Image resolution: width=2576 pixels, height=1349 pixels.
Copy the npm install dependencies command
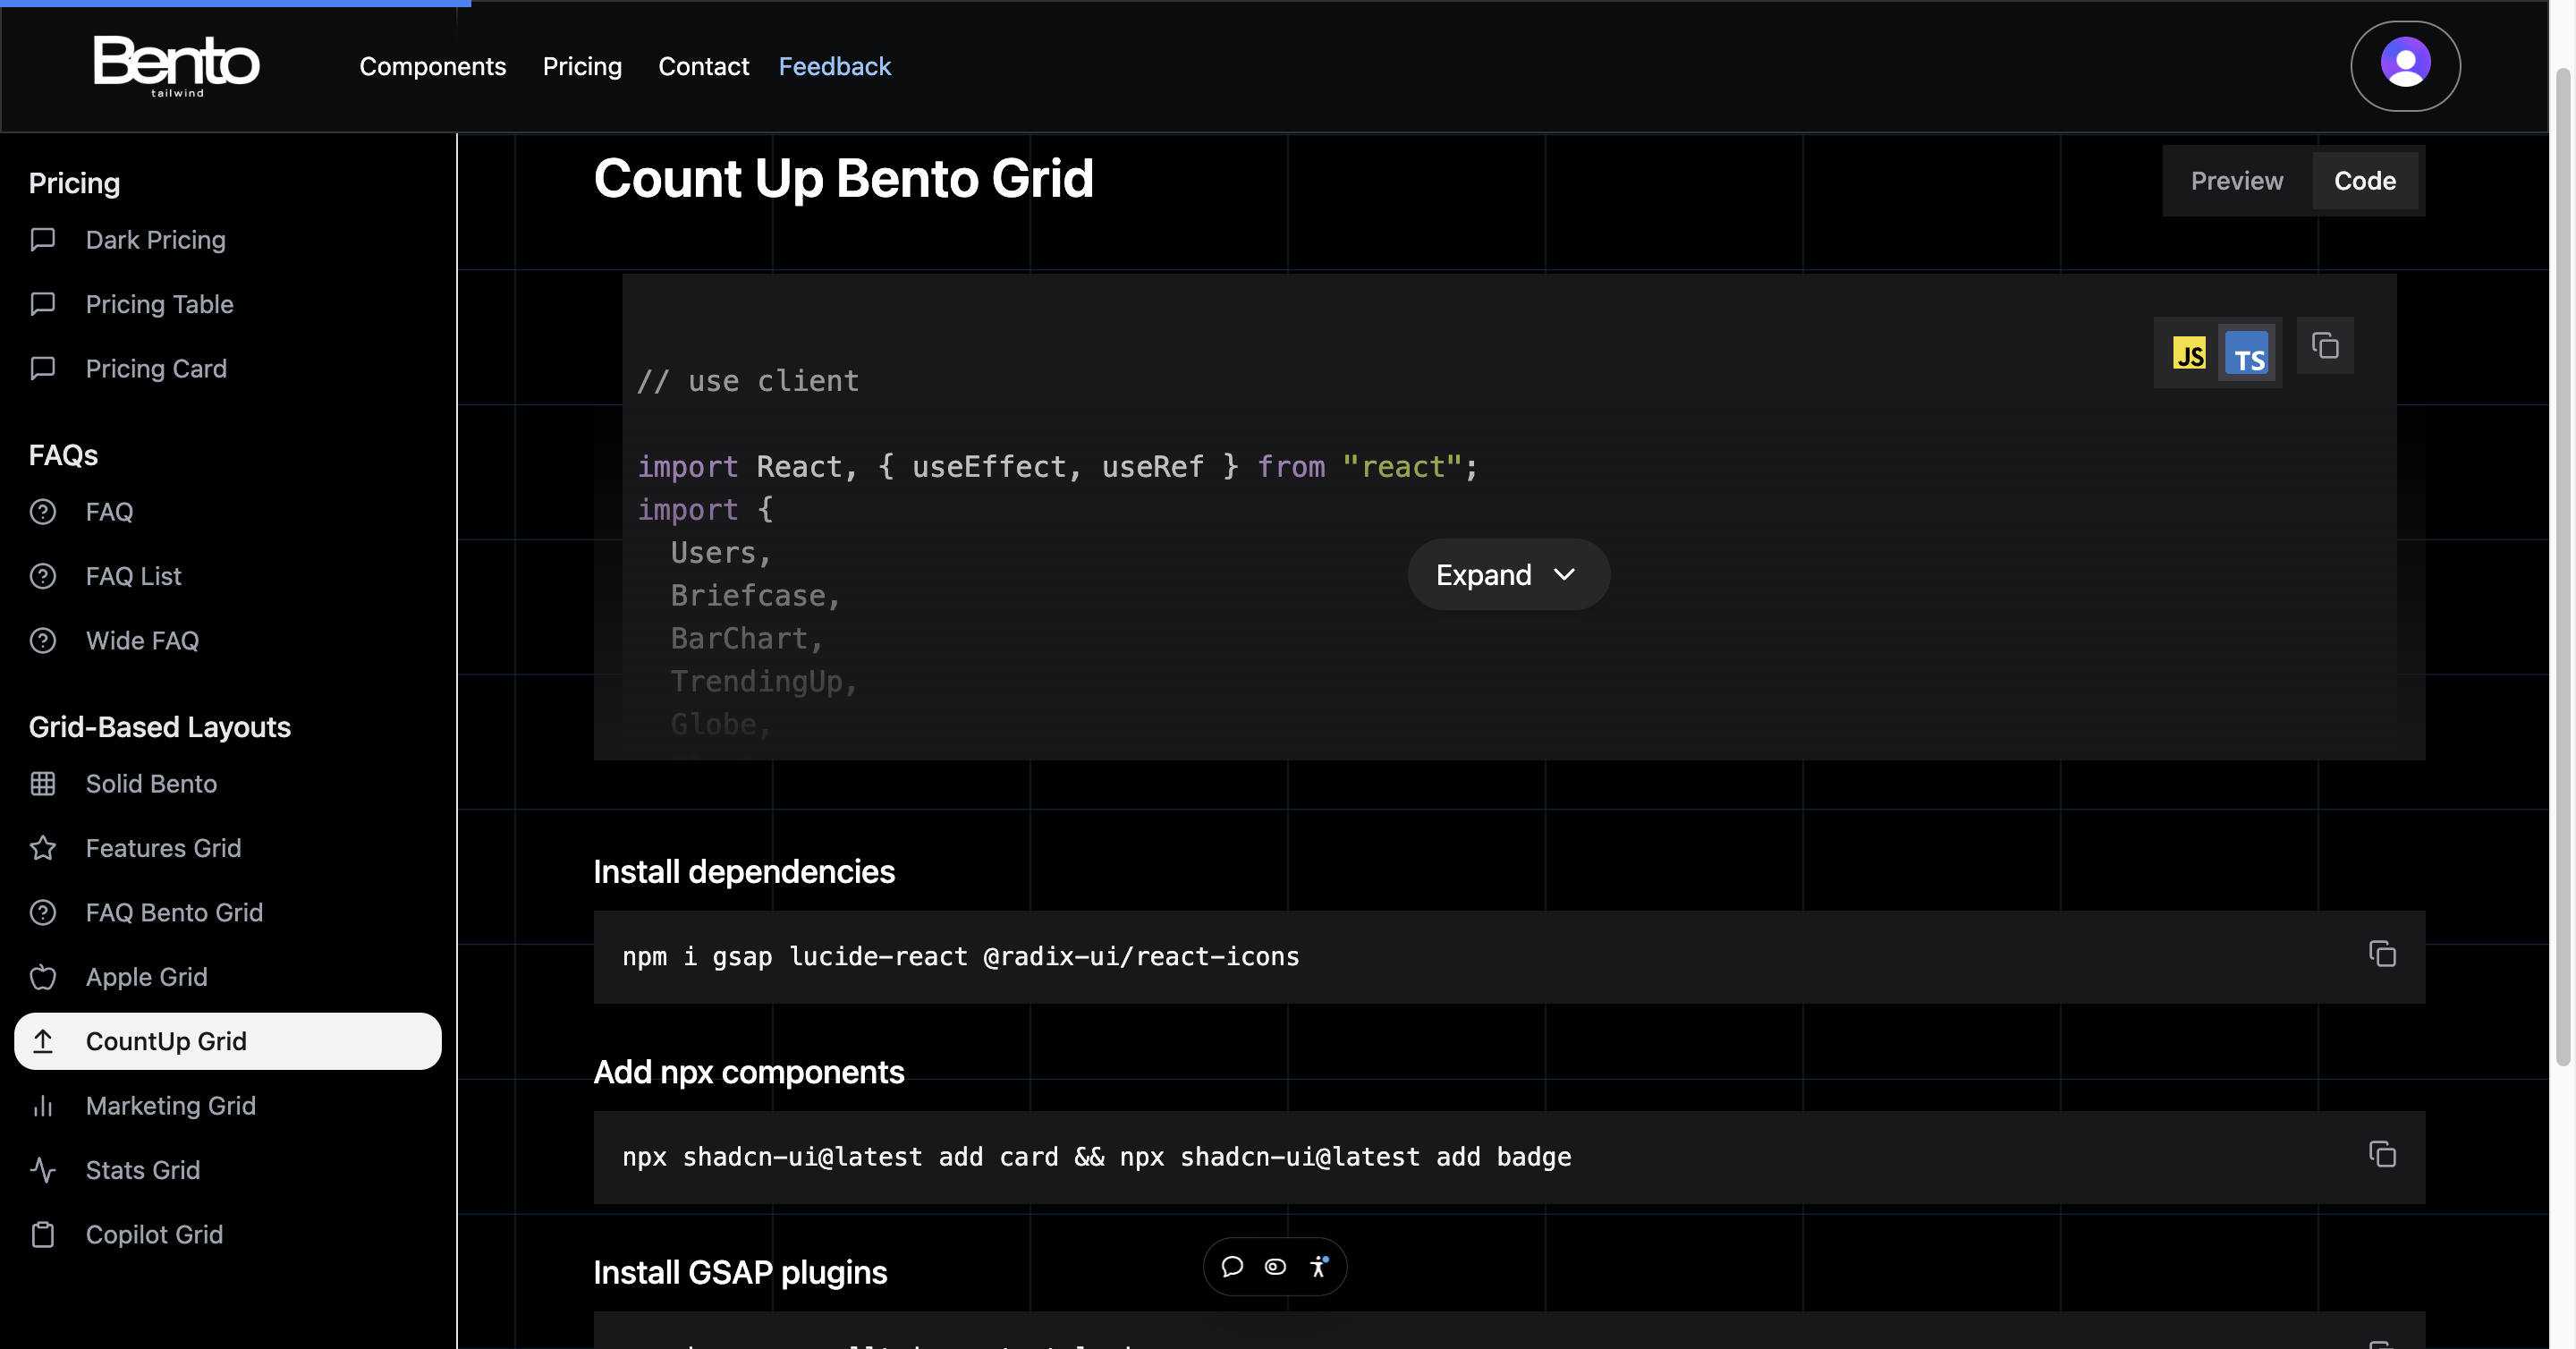click(x=2382, y=954)
